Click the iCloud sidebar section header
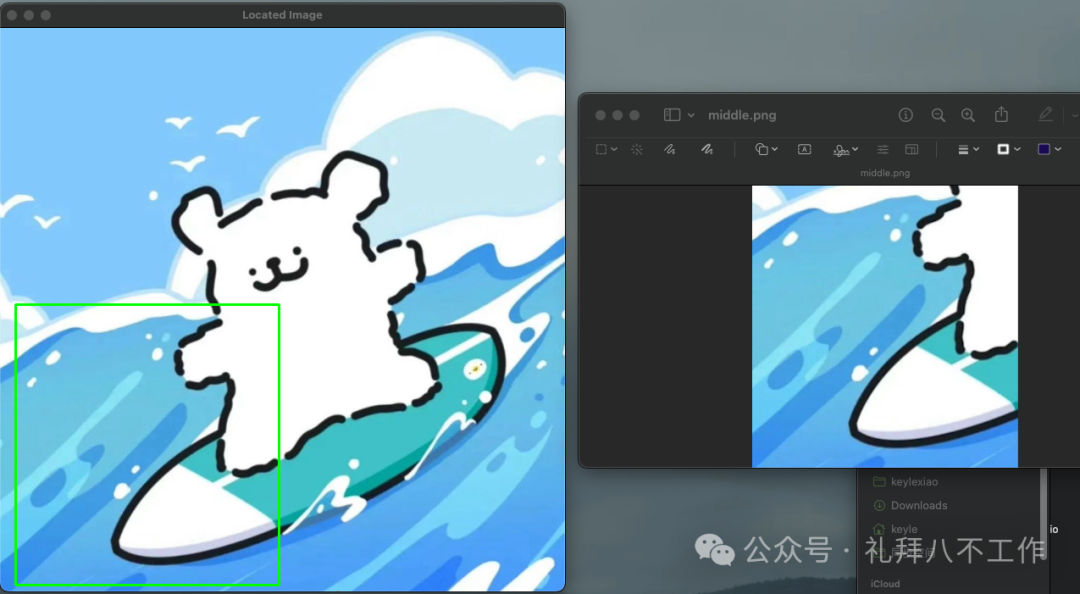This screenshot has height=594, width=1080. 885,584
